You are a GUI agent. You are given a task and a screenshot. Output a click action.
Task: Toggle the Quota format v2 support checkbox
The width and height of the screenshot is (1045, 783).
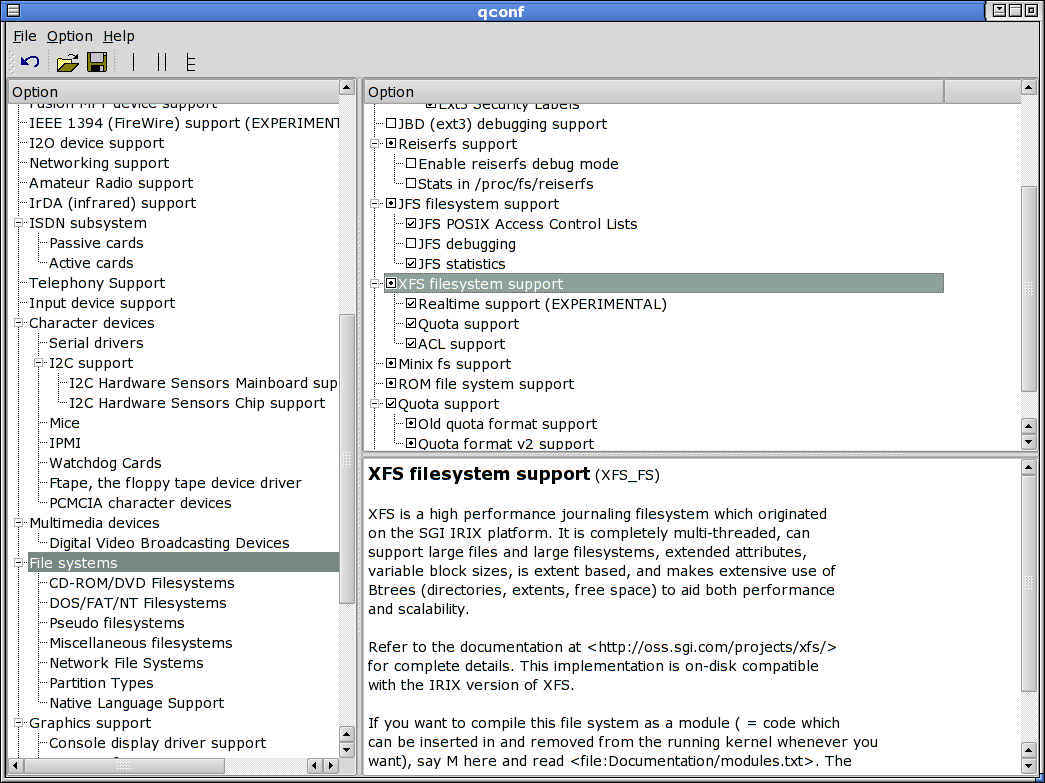pos(411,444)
